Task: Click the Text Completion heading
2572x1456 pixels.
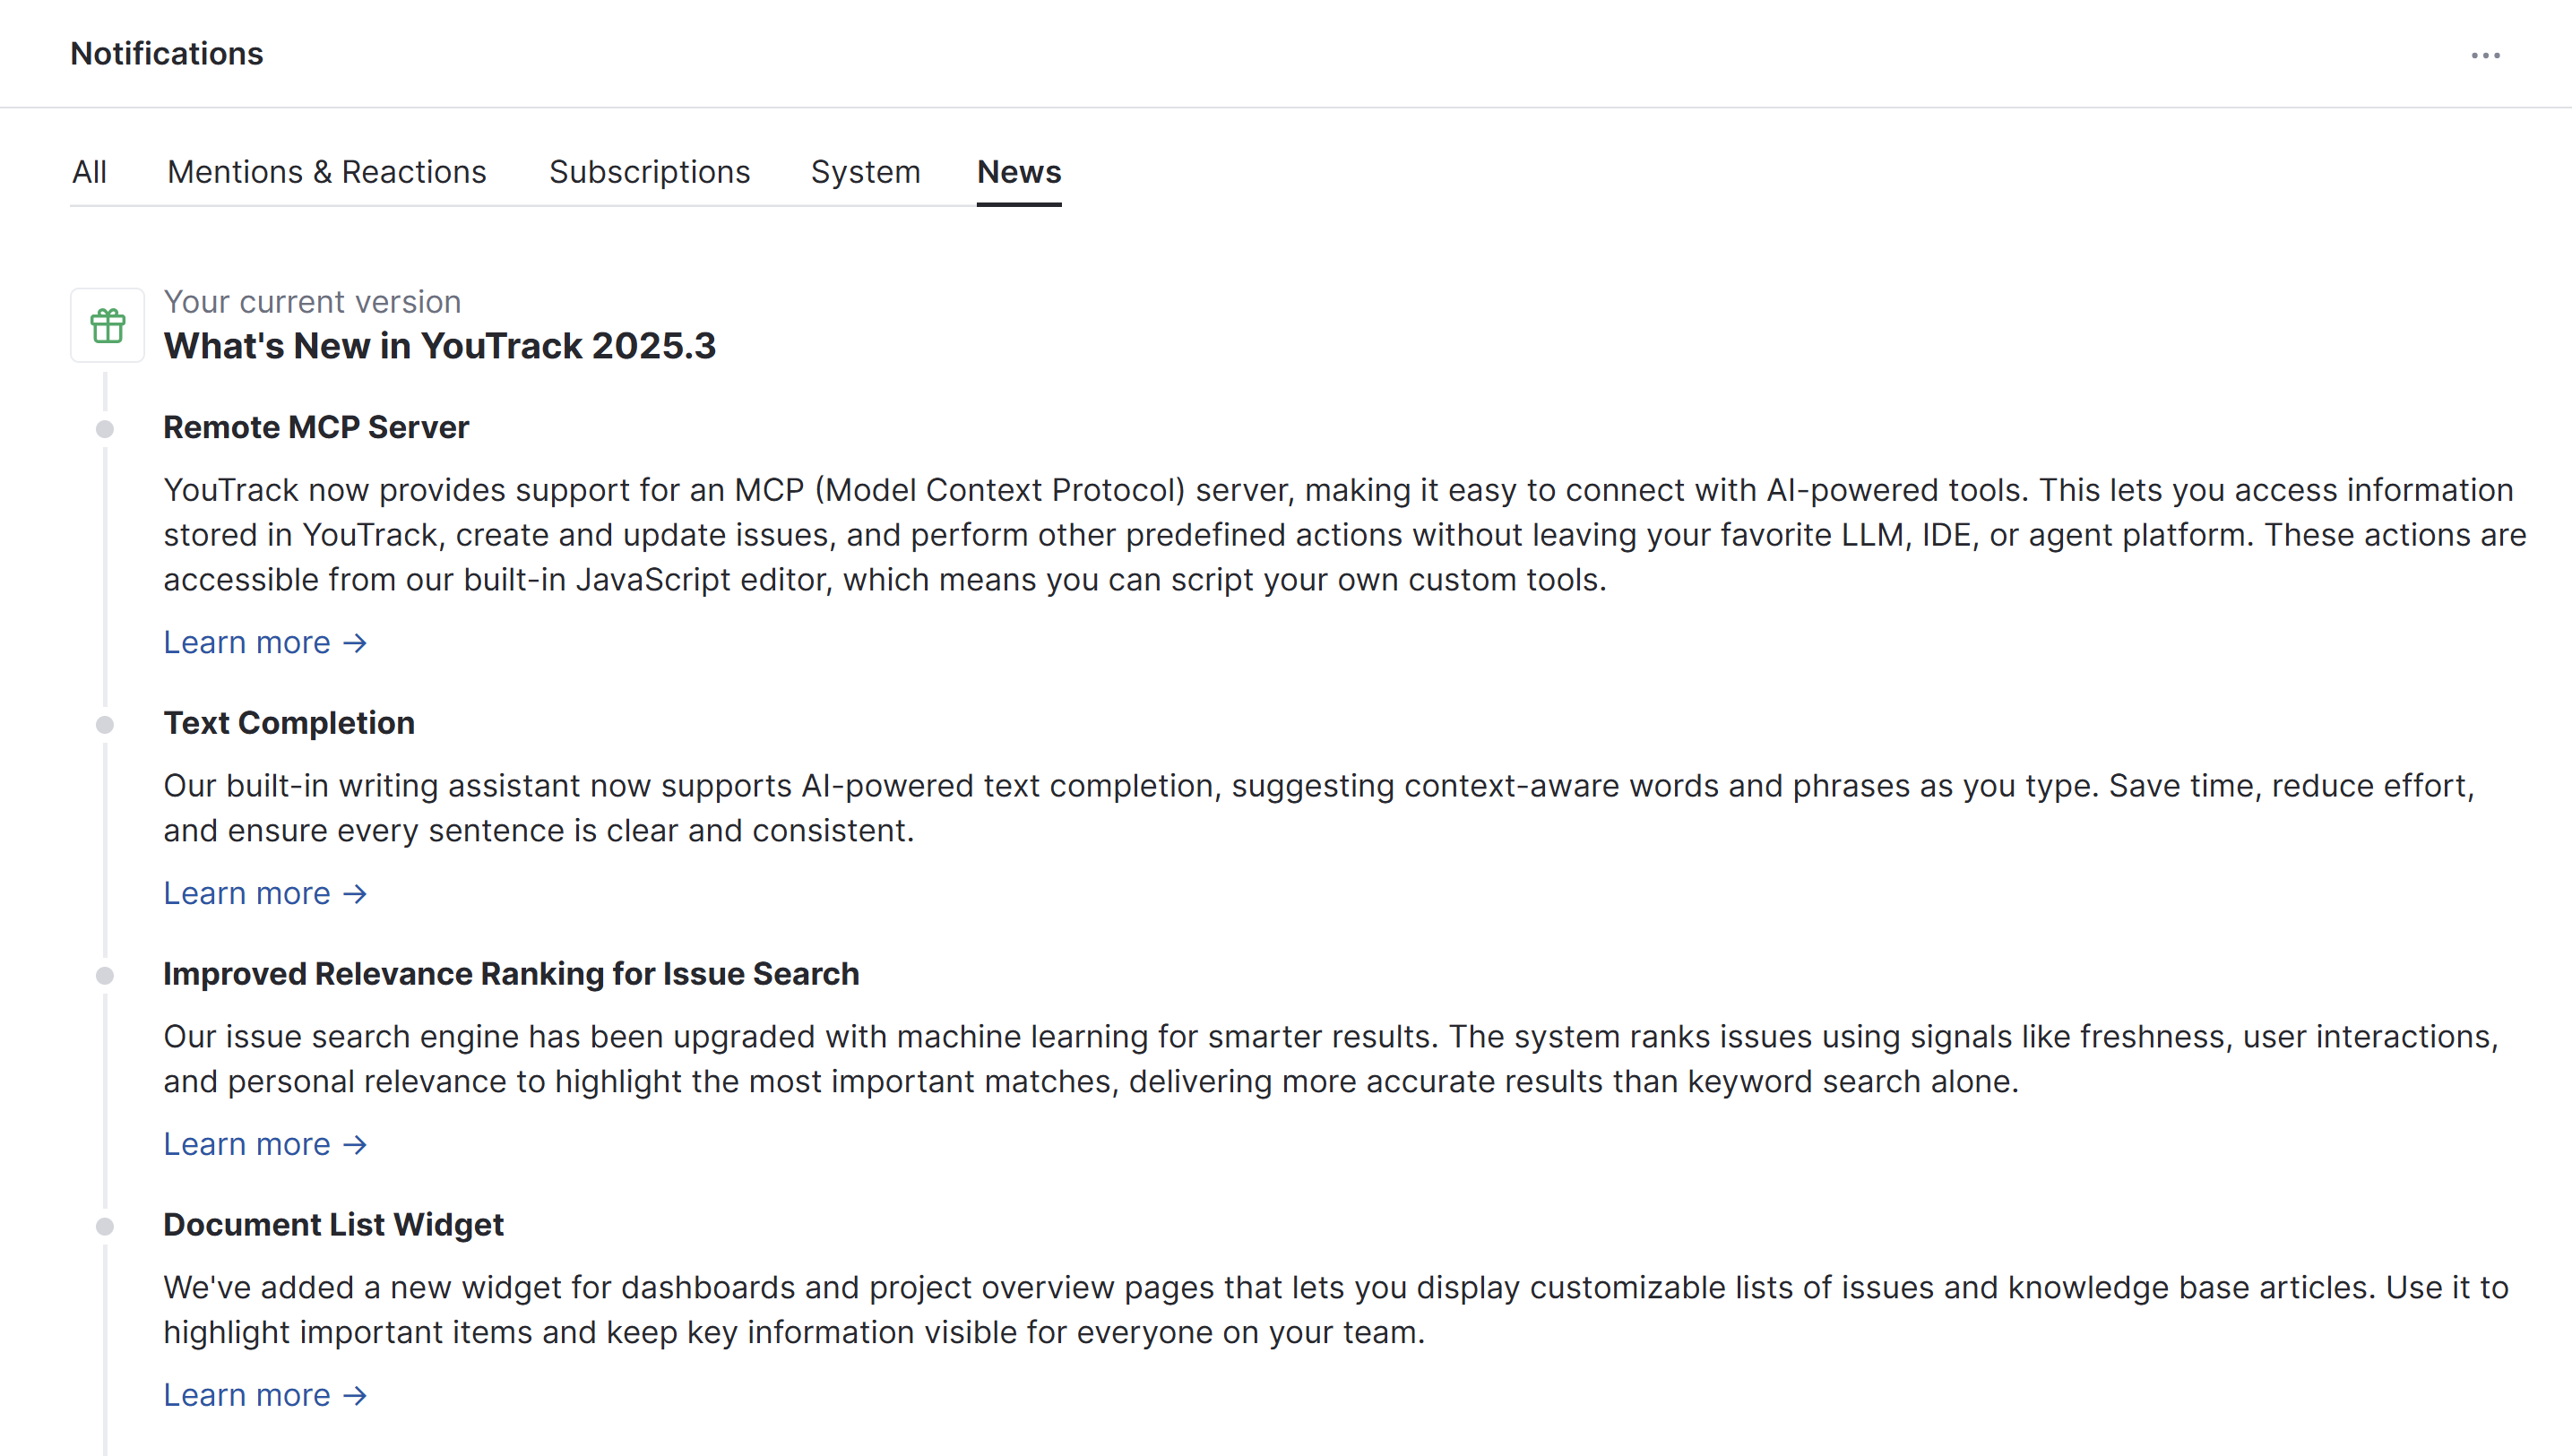Action: [289, 723]
